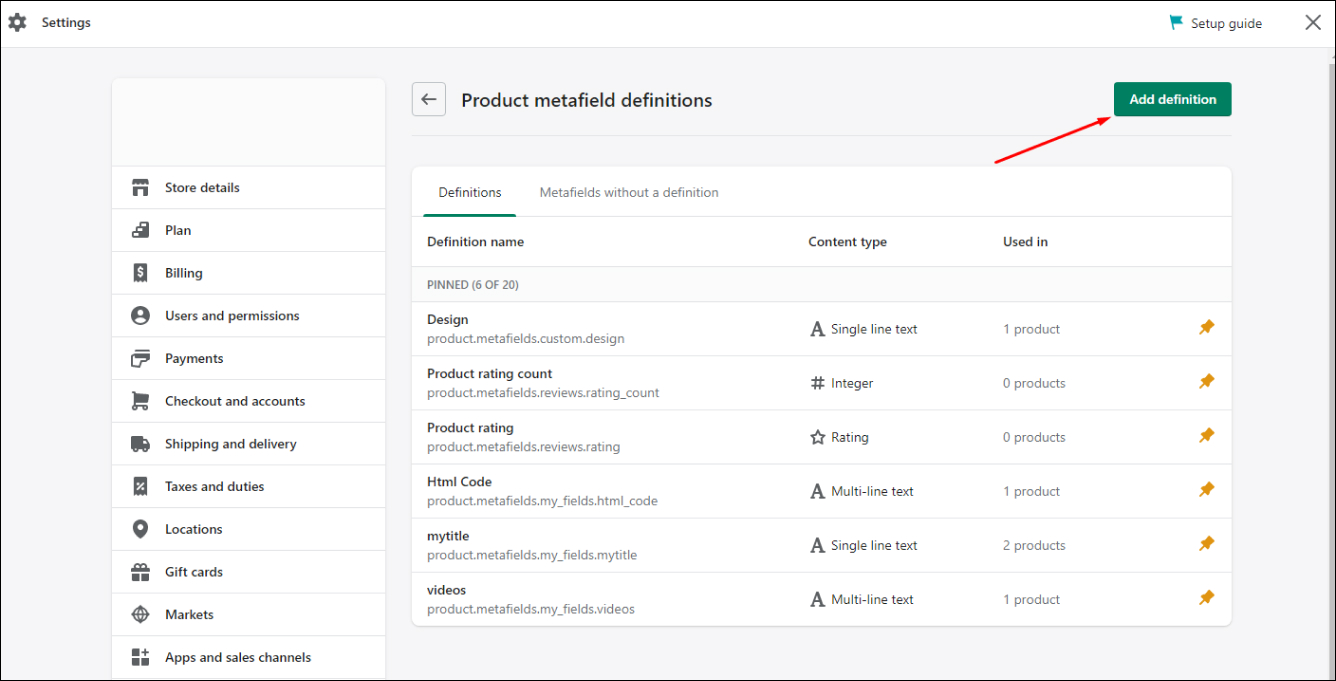Open Shipping and delivery settings
This screenshot has width=1336, height=681.
(248, 444)
